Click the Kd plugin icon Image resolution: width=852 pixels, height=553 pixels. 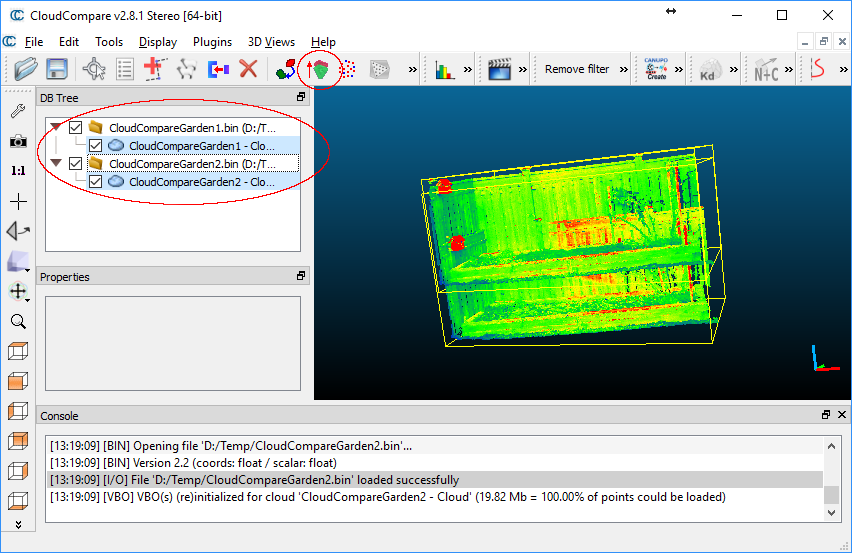pyautogui.click(x=709, y=69)
